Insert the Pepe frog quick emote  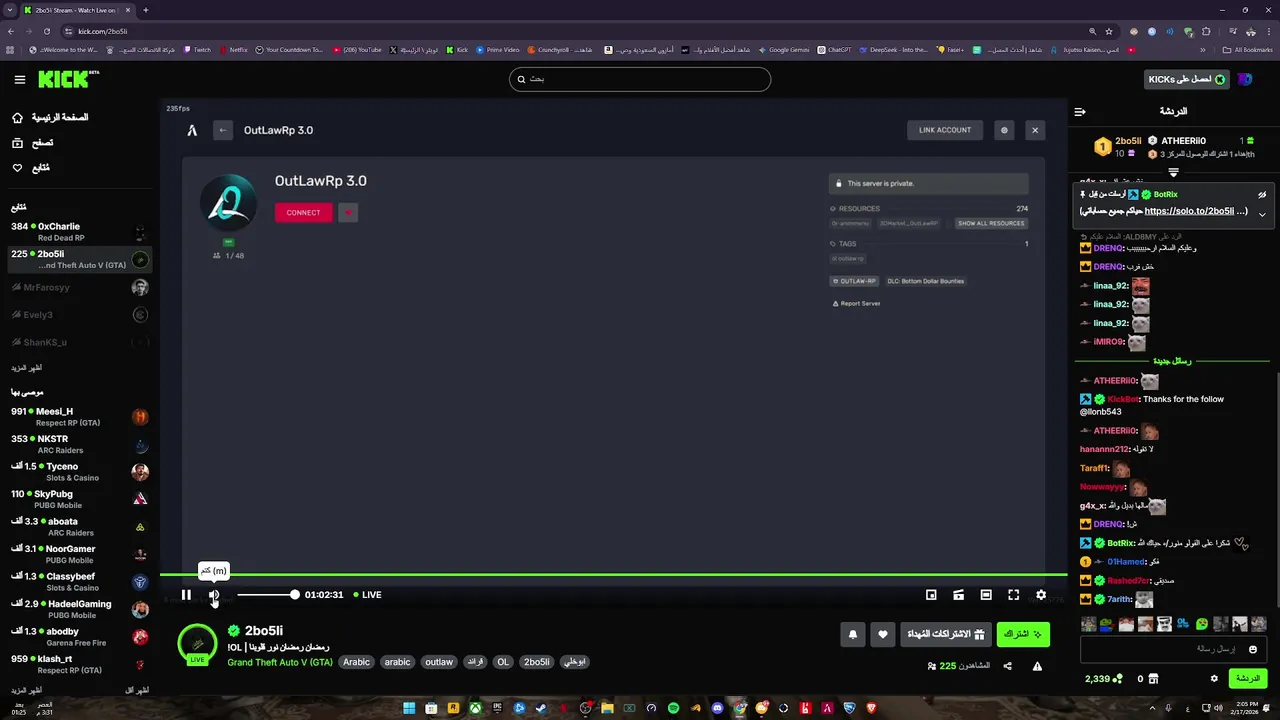click(x=1107, y=624)
